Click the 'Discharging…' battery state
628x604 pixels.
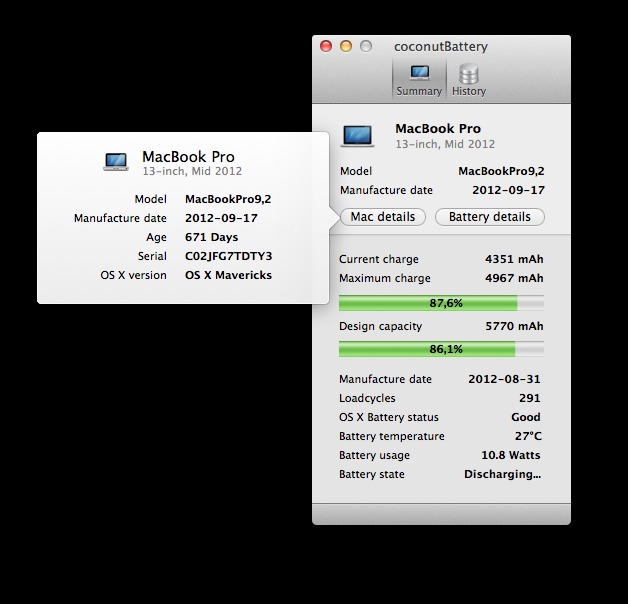pyautogui.click(x=503, y=474)
